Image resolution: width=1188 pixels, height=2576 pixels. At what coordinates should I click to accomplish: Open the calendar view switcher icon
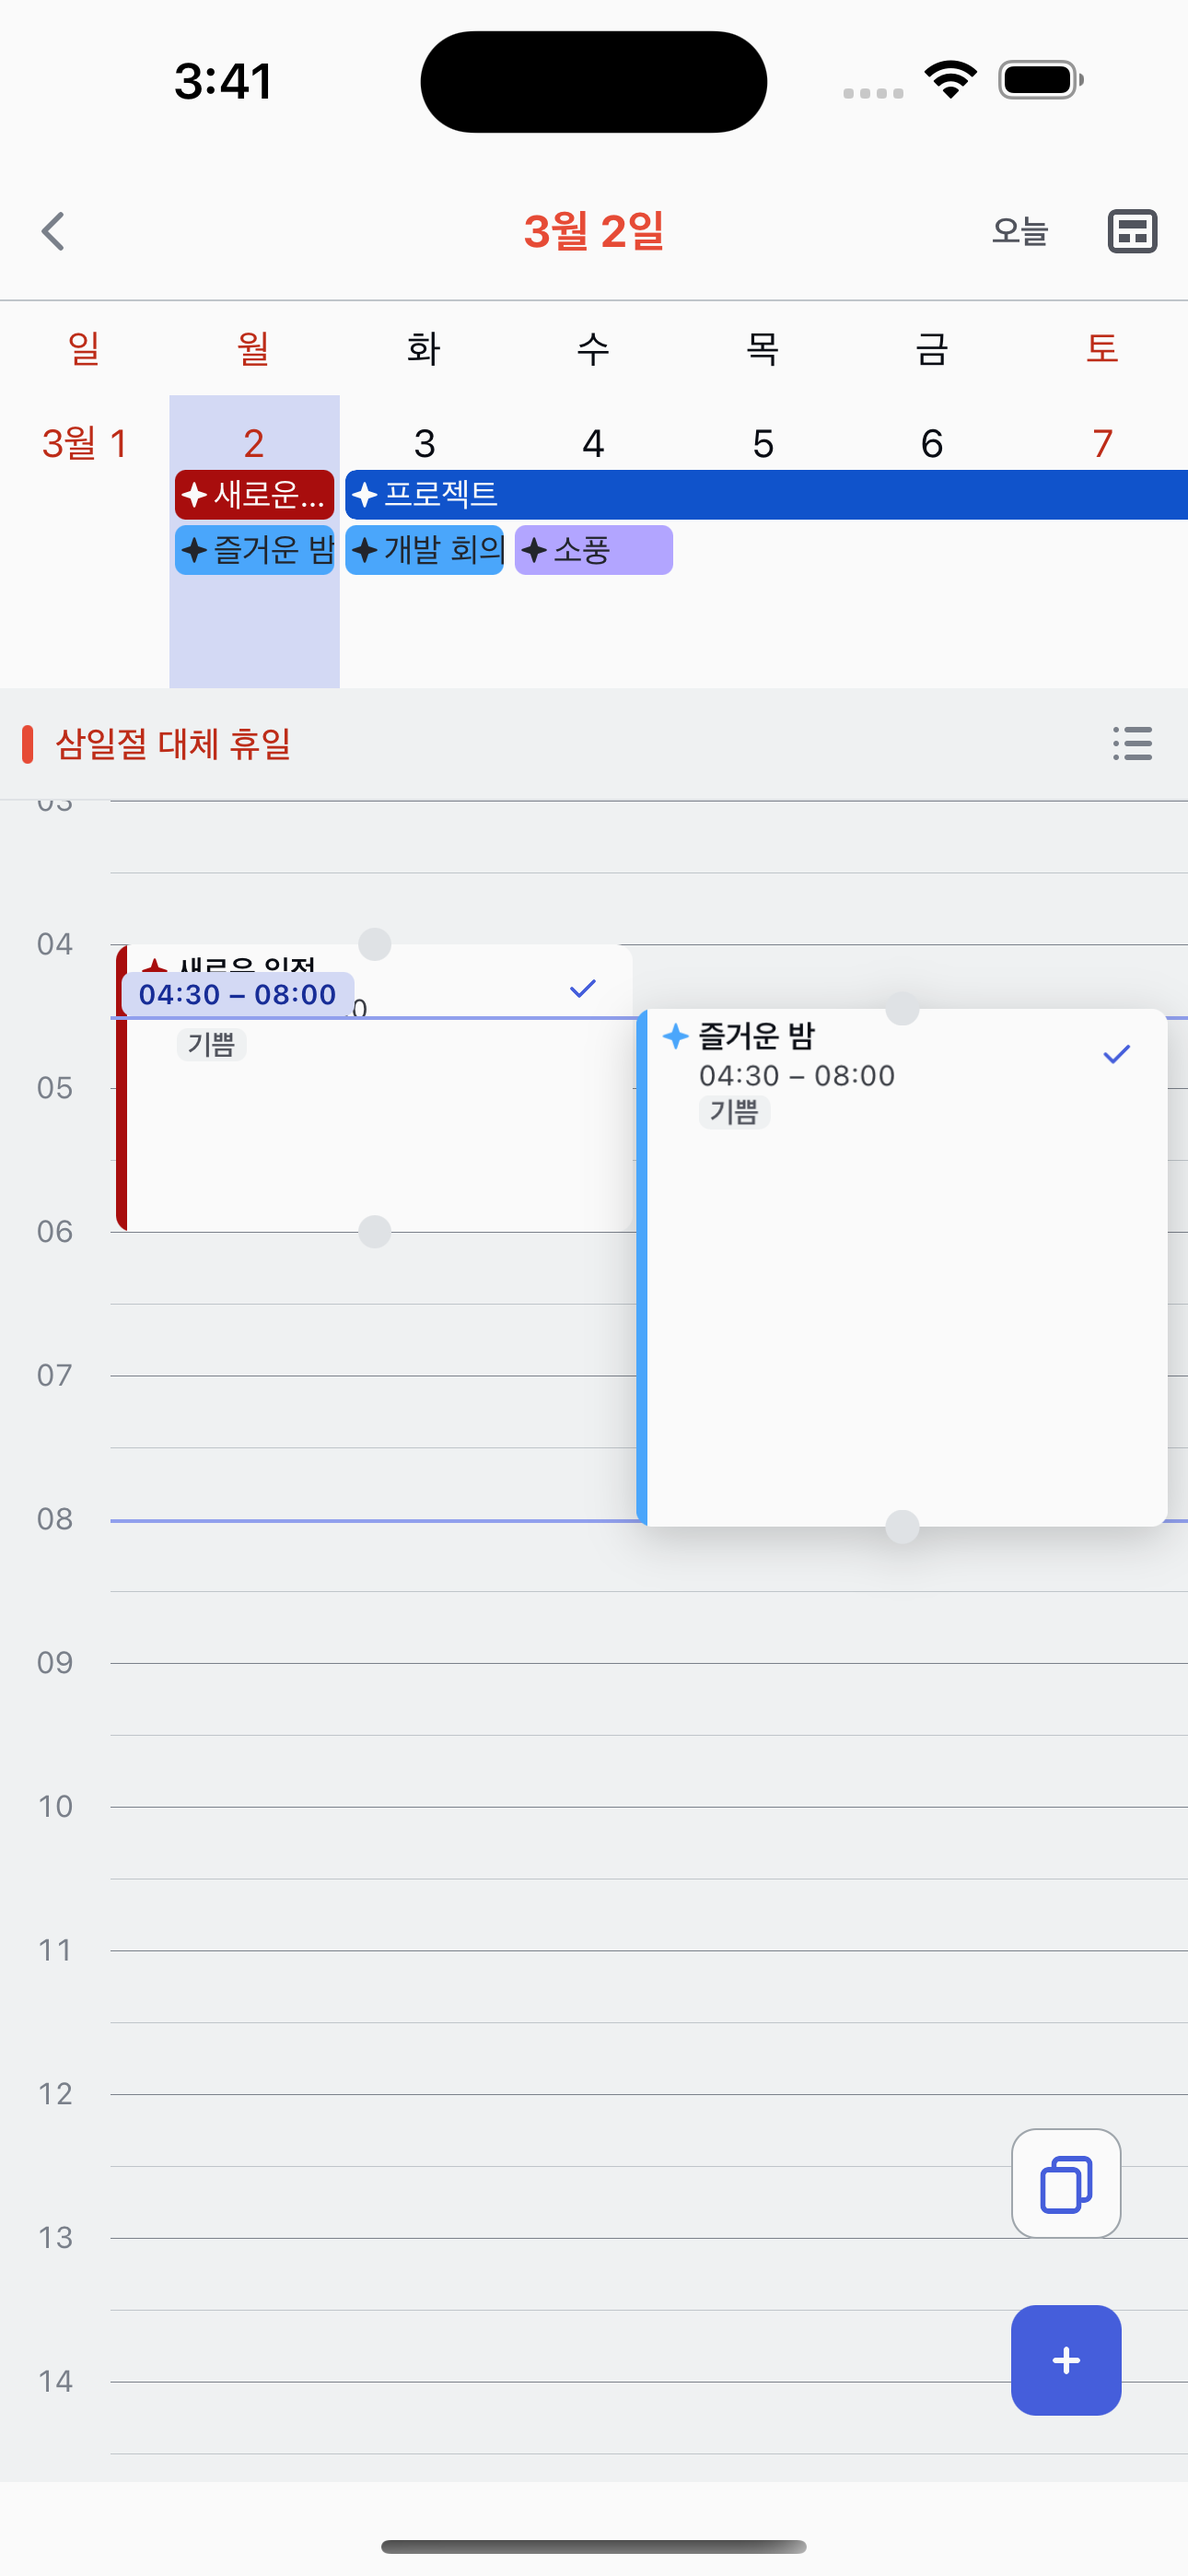click(x=1132, y=231)
